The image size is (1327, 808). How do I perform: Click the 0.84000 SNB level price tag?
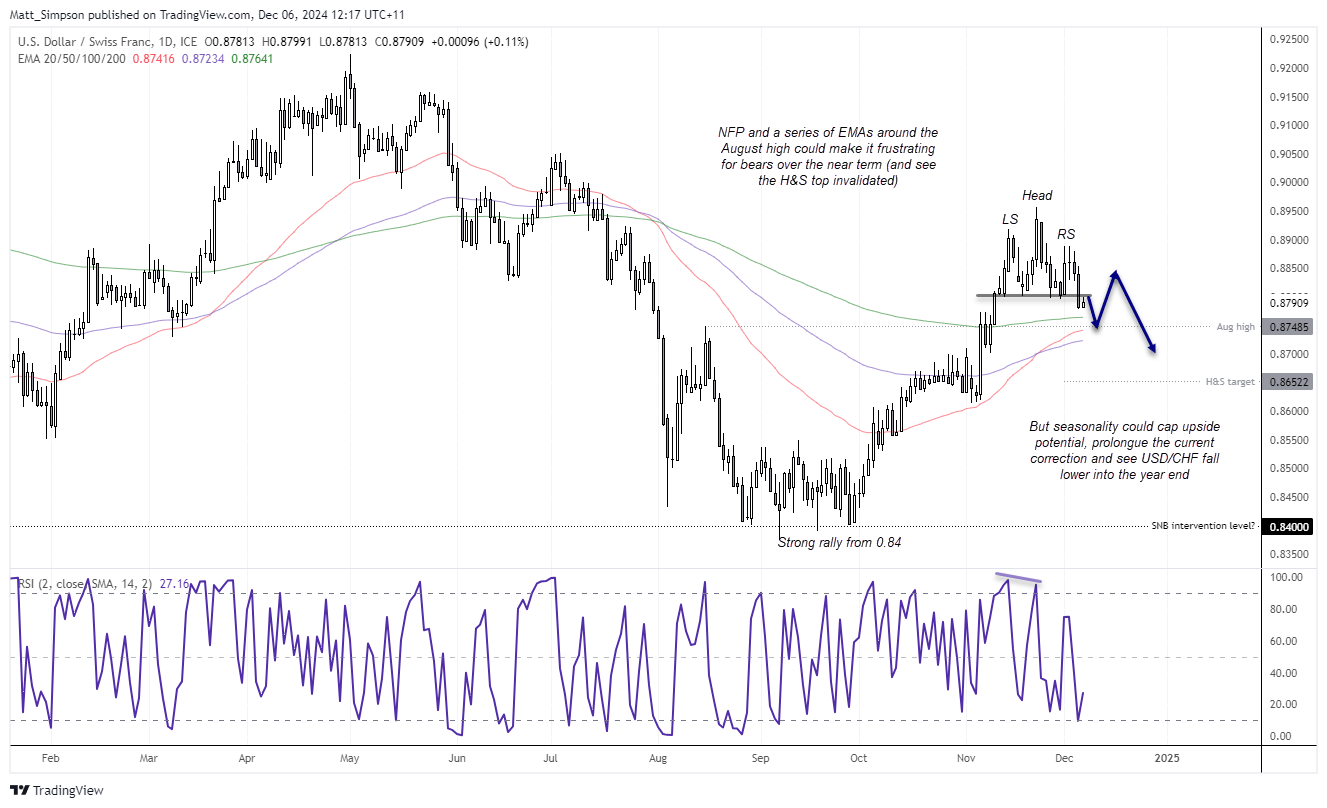tap(1289, 526)
